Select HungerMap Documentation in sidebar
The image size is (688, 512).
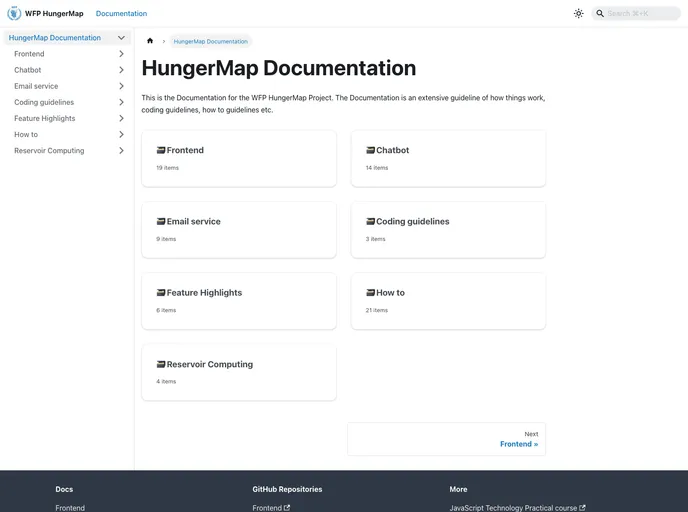(x=55, y=38)
